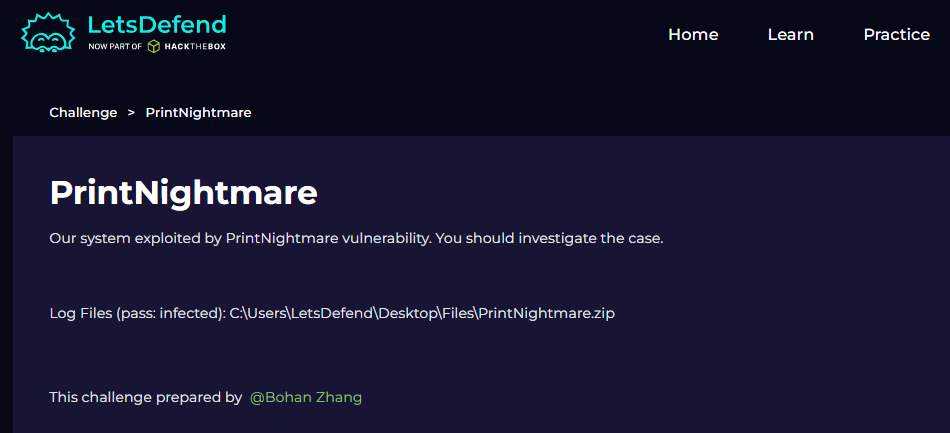This screenshot has width=950, height=433.
Task: Select the PrintNightmare page heading
Action: tap(184, 193)
